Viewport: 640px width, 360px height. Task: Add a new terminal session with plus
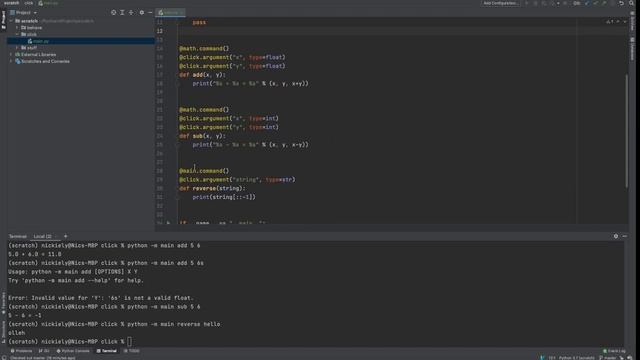(x=65, y=236)
